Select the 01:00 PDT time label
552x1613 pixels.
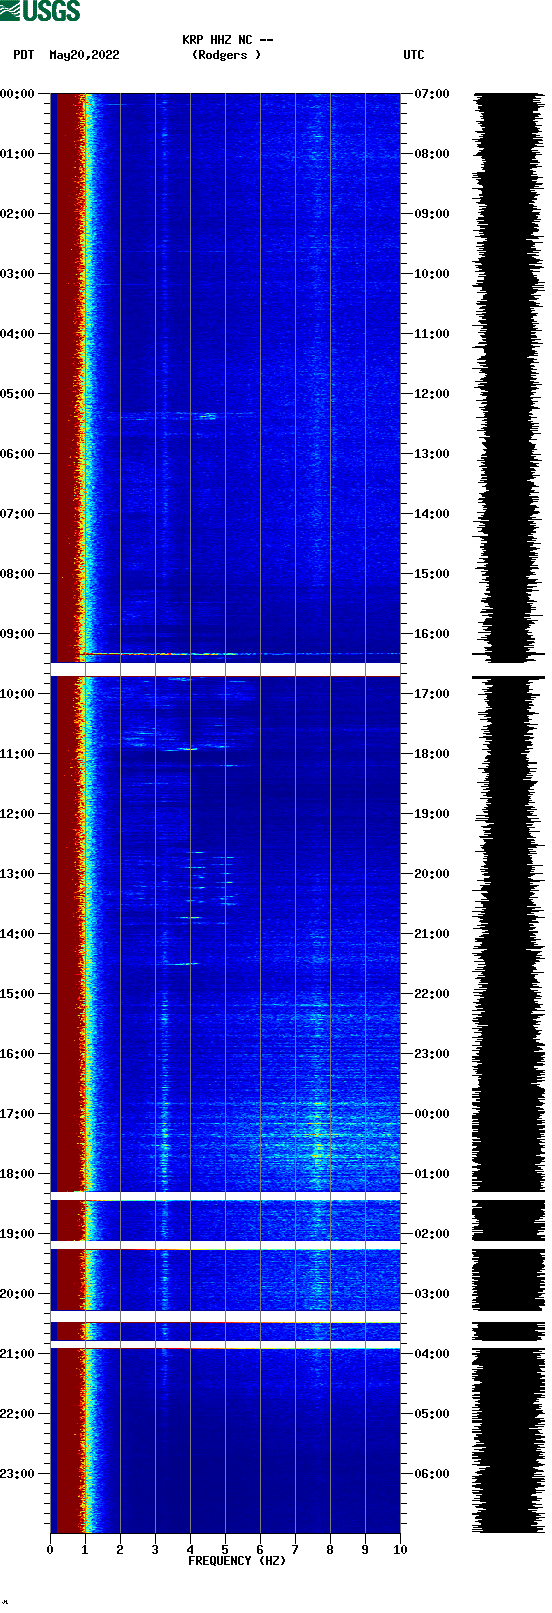pyautogui.click(x=18, y=154)
